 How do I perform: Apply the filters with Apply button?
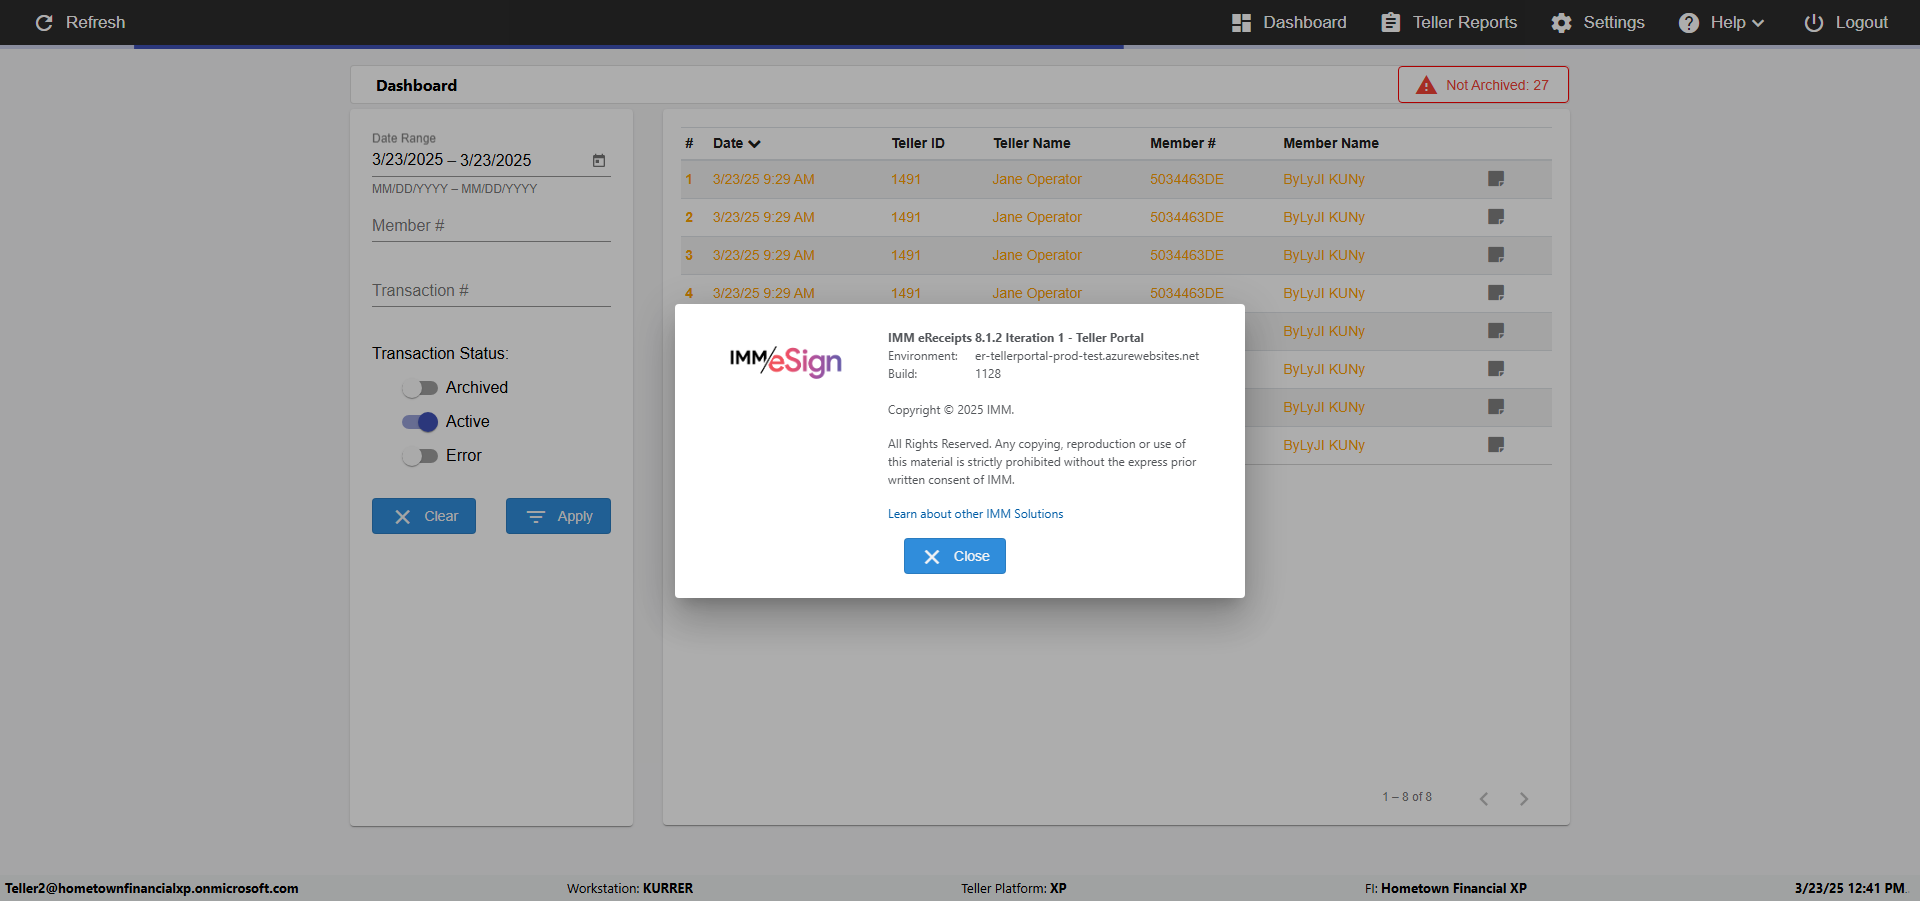[x=558, y=516]
